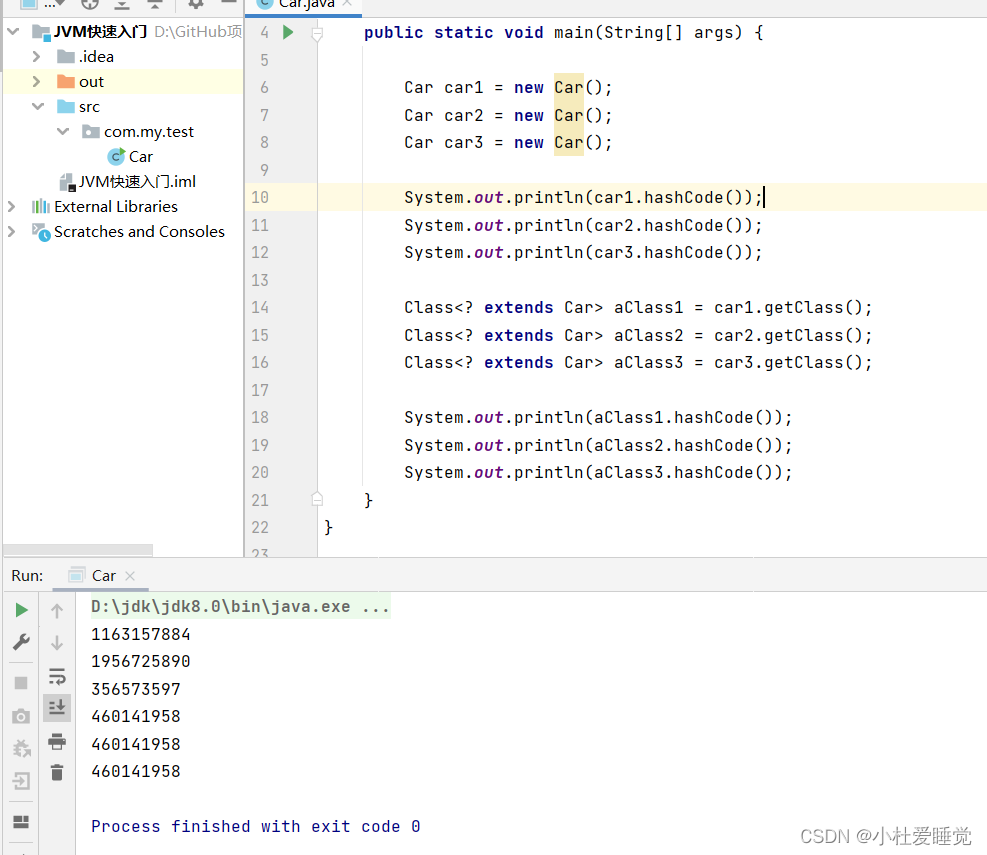
Task: Open the Car class in project tree
Action: click(x=140, y=157)
